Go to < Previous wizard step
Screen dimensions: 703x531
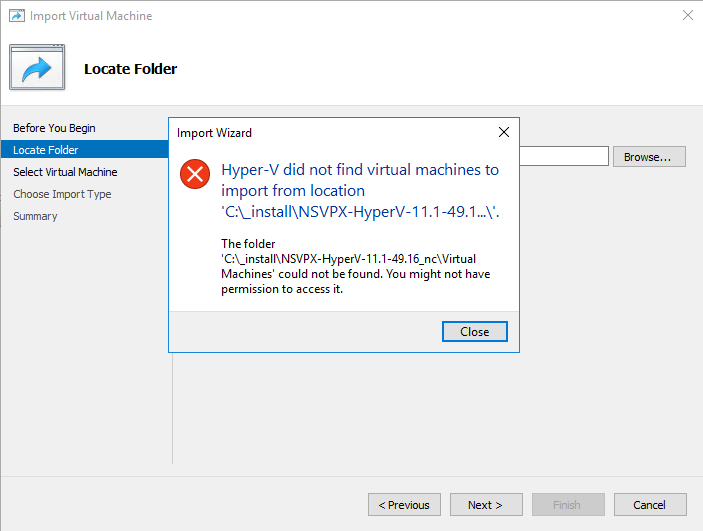pyautogui.click(x=404, y=505)
